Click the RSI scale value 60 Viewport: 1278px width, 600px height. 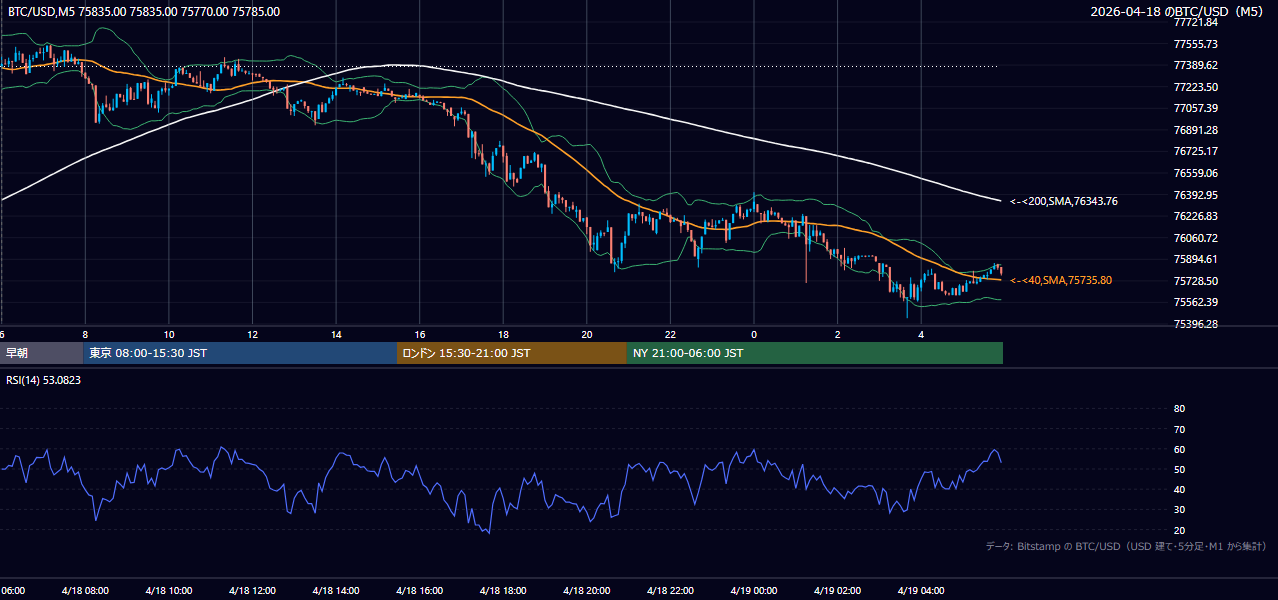[x=1179, y=449]
